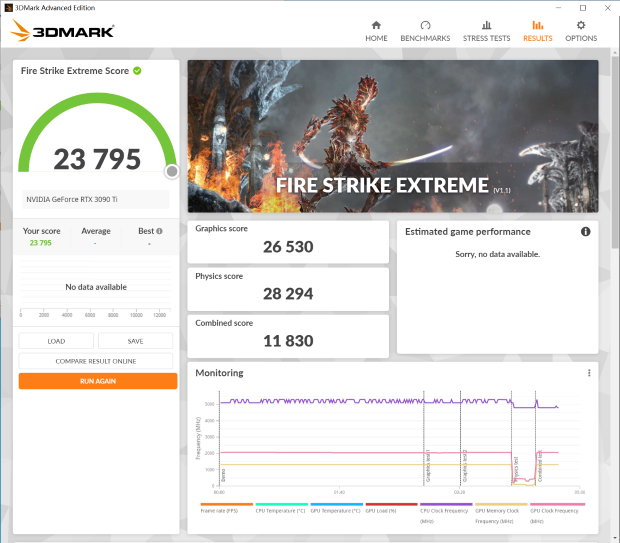Toggle GPU Temperature legend swatch
The height and width of the screenshot is (543, 620).
pos(336,504)
